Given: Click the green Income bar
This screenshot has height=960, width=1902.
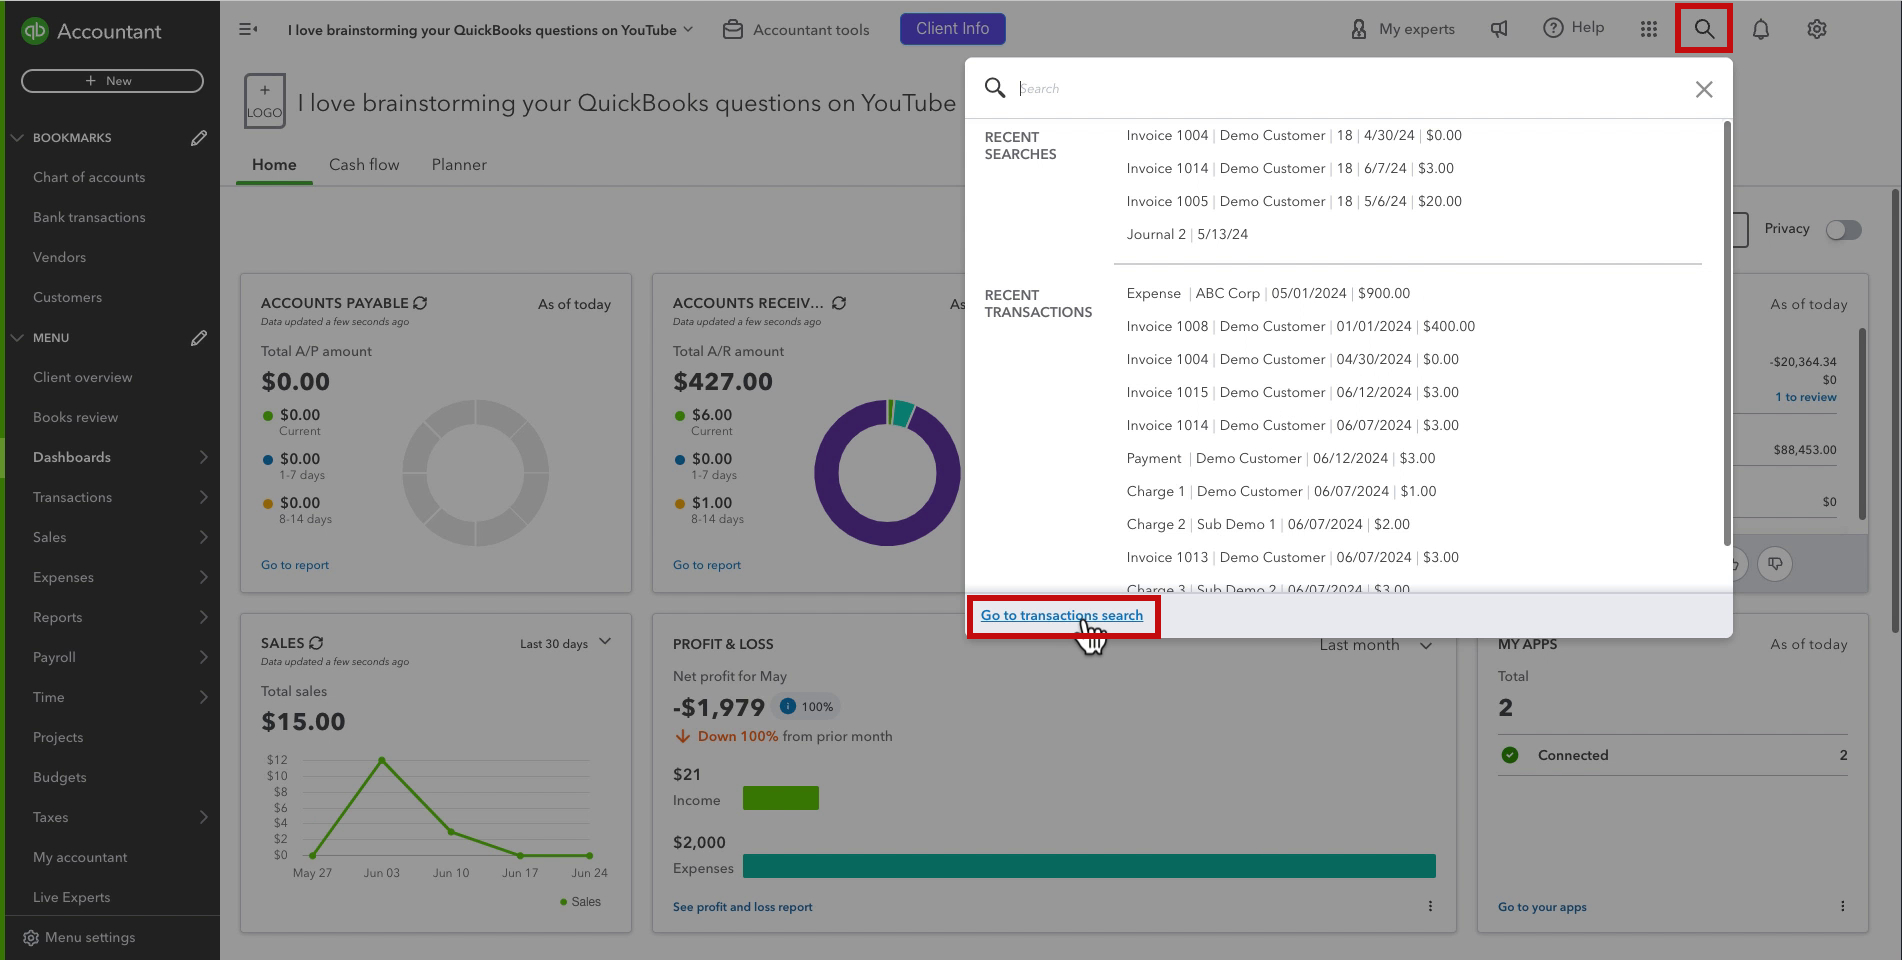Looking at the screenshot, I should point(780,798).
